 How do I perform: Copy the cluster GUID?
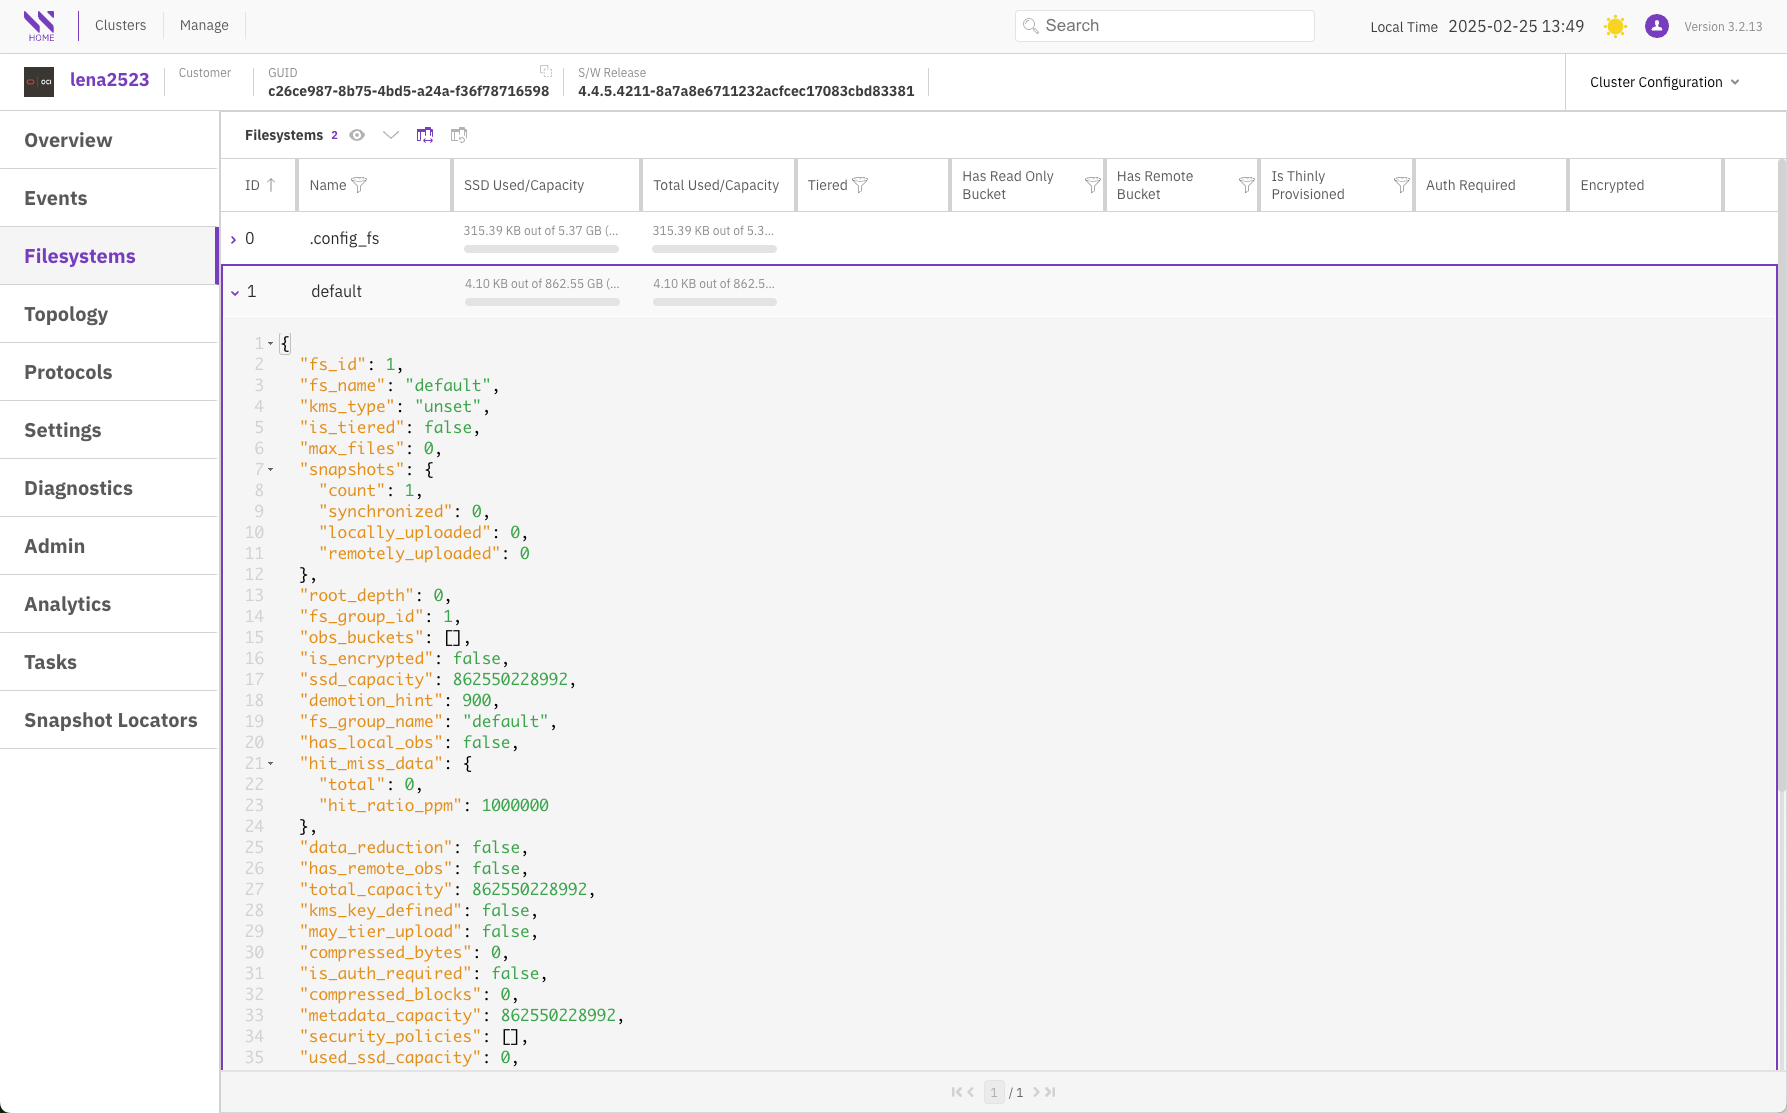(x=546, y=71)
